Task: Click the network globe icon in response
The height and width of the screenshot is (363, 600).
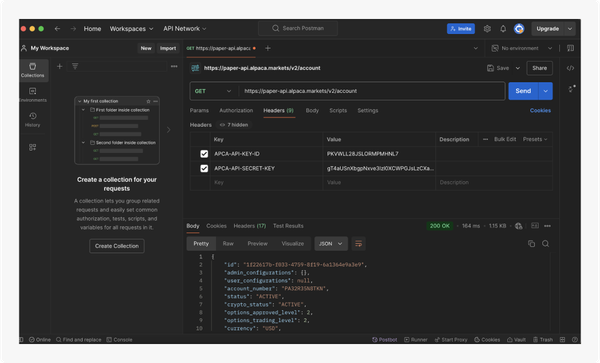Action: tap(518, 226)
